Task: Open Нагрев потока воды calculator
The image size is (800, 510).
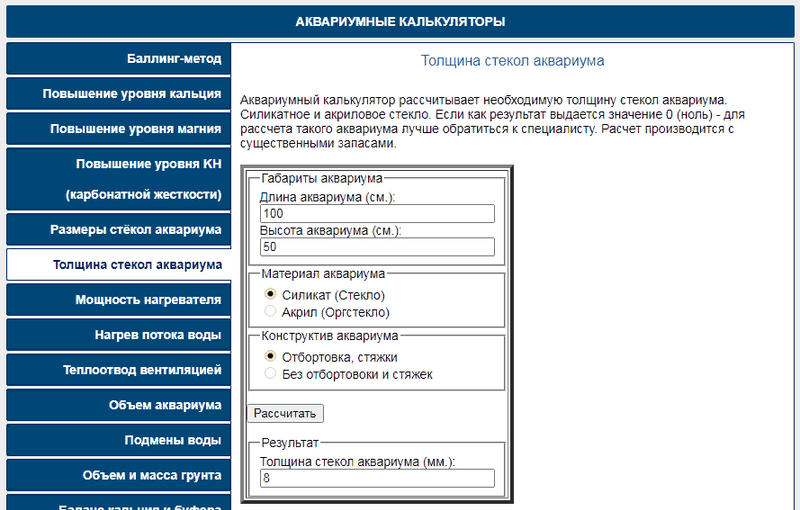Action: [118, 335]
